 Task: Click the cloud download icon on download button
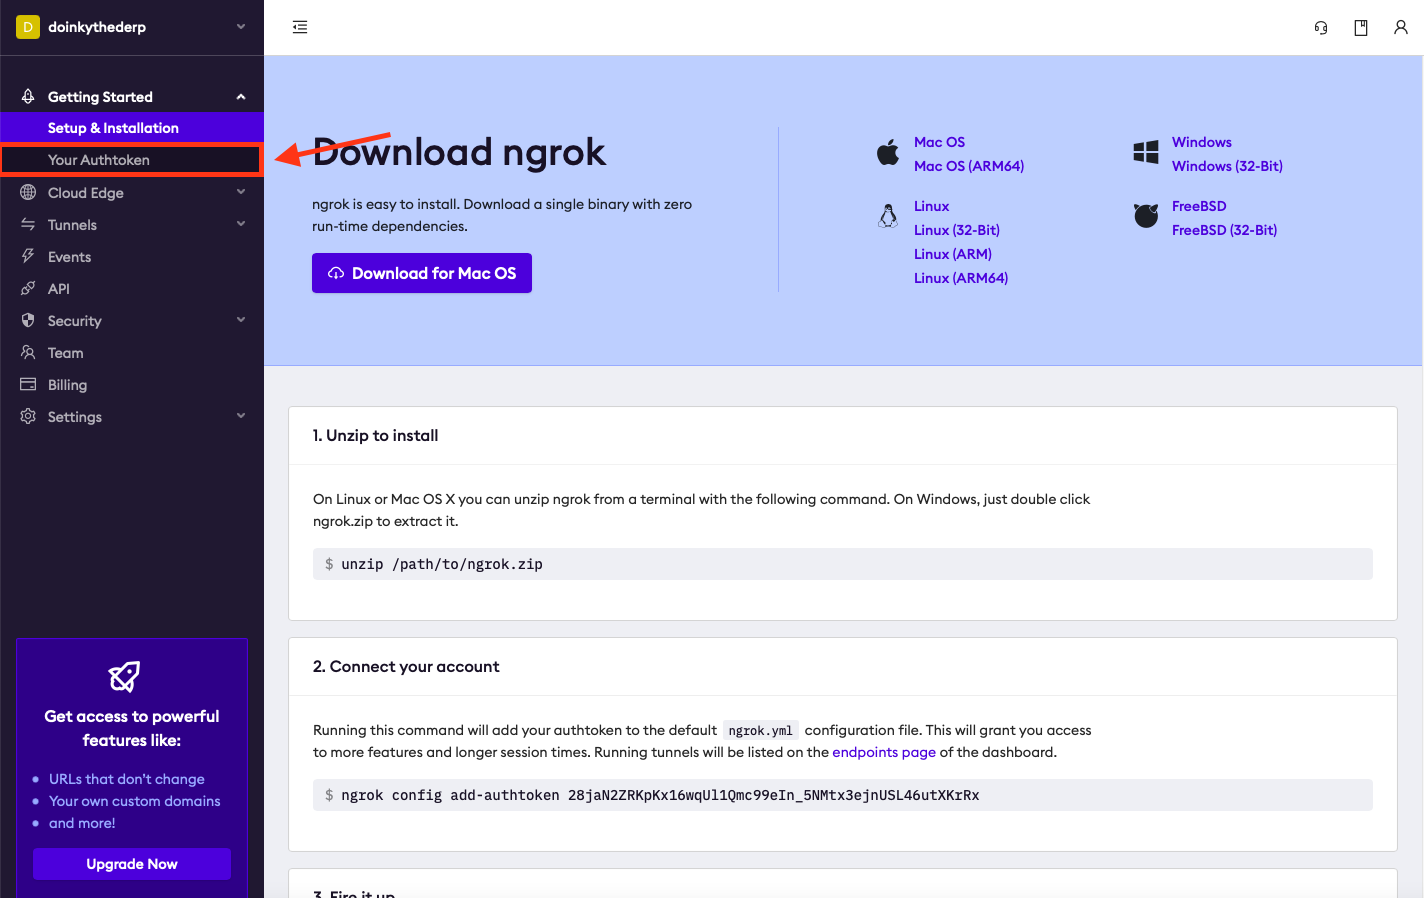click(x=336, y=273)
